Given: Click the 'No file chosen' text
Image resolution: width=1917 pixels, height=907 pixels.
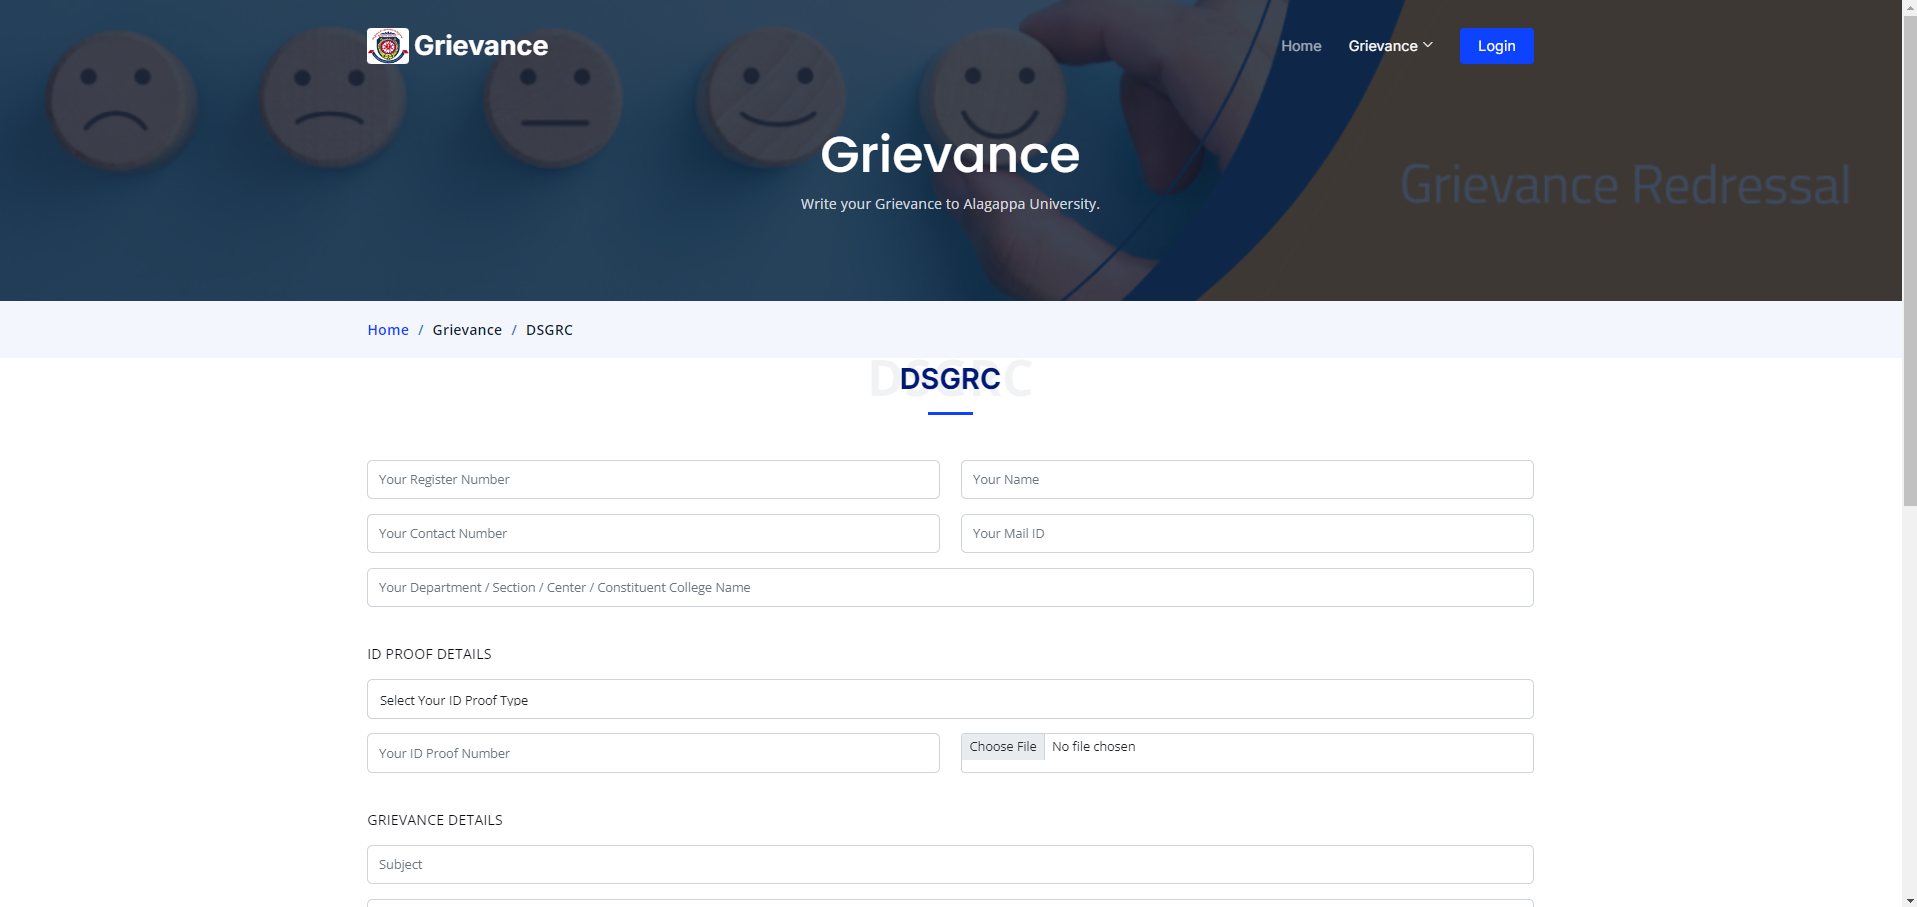Looking at the screenshot, I should pos(1093,747).
